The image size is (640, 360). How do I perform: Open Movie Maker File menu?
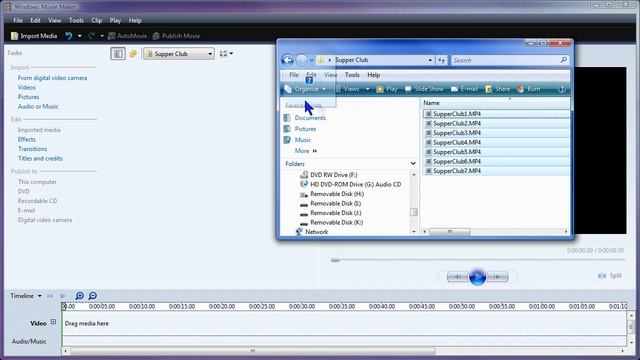(x=18, y=20)
